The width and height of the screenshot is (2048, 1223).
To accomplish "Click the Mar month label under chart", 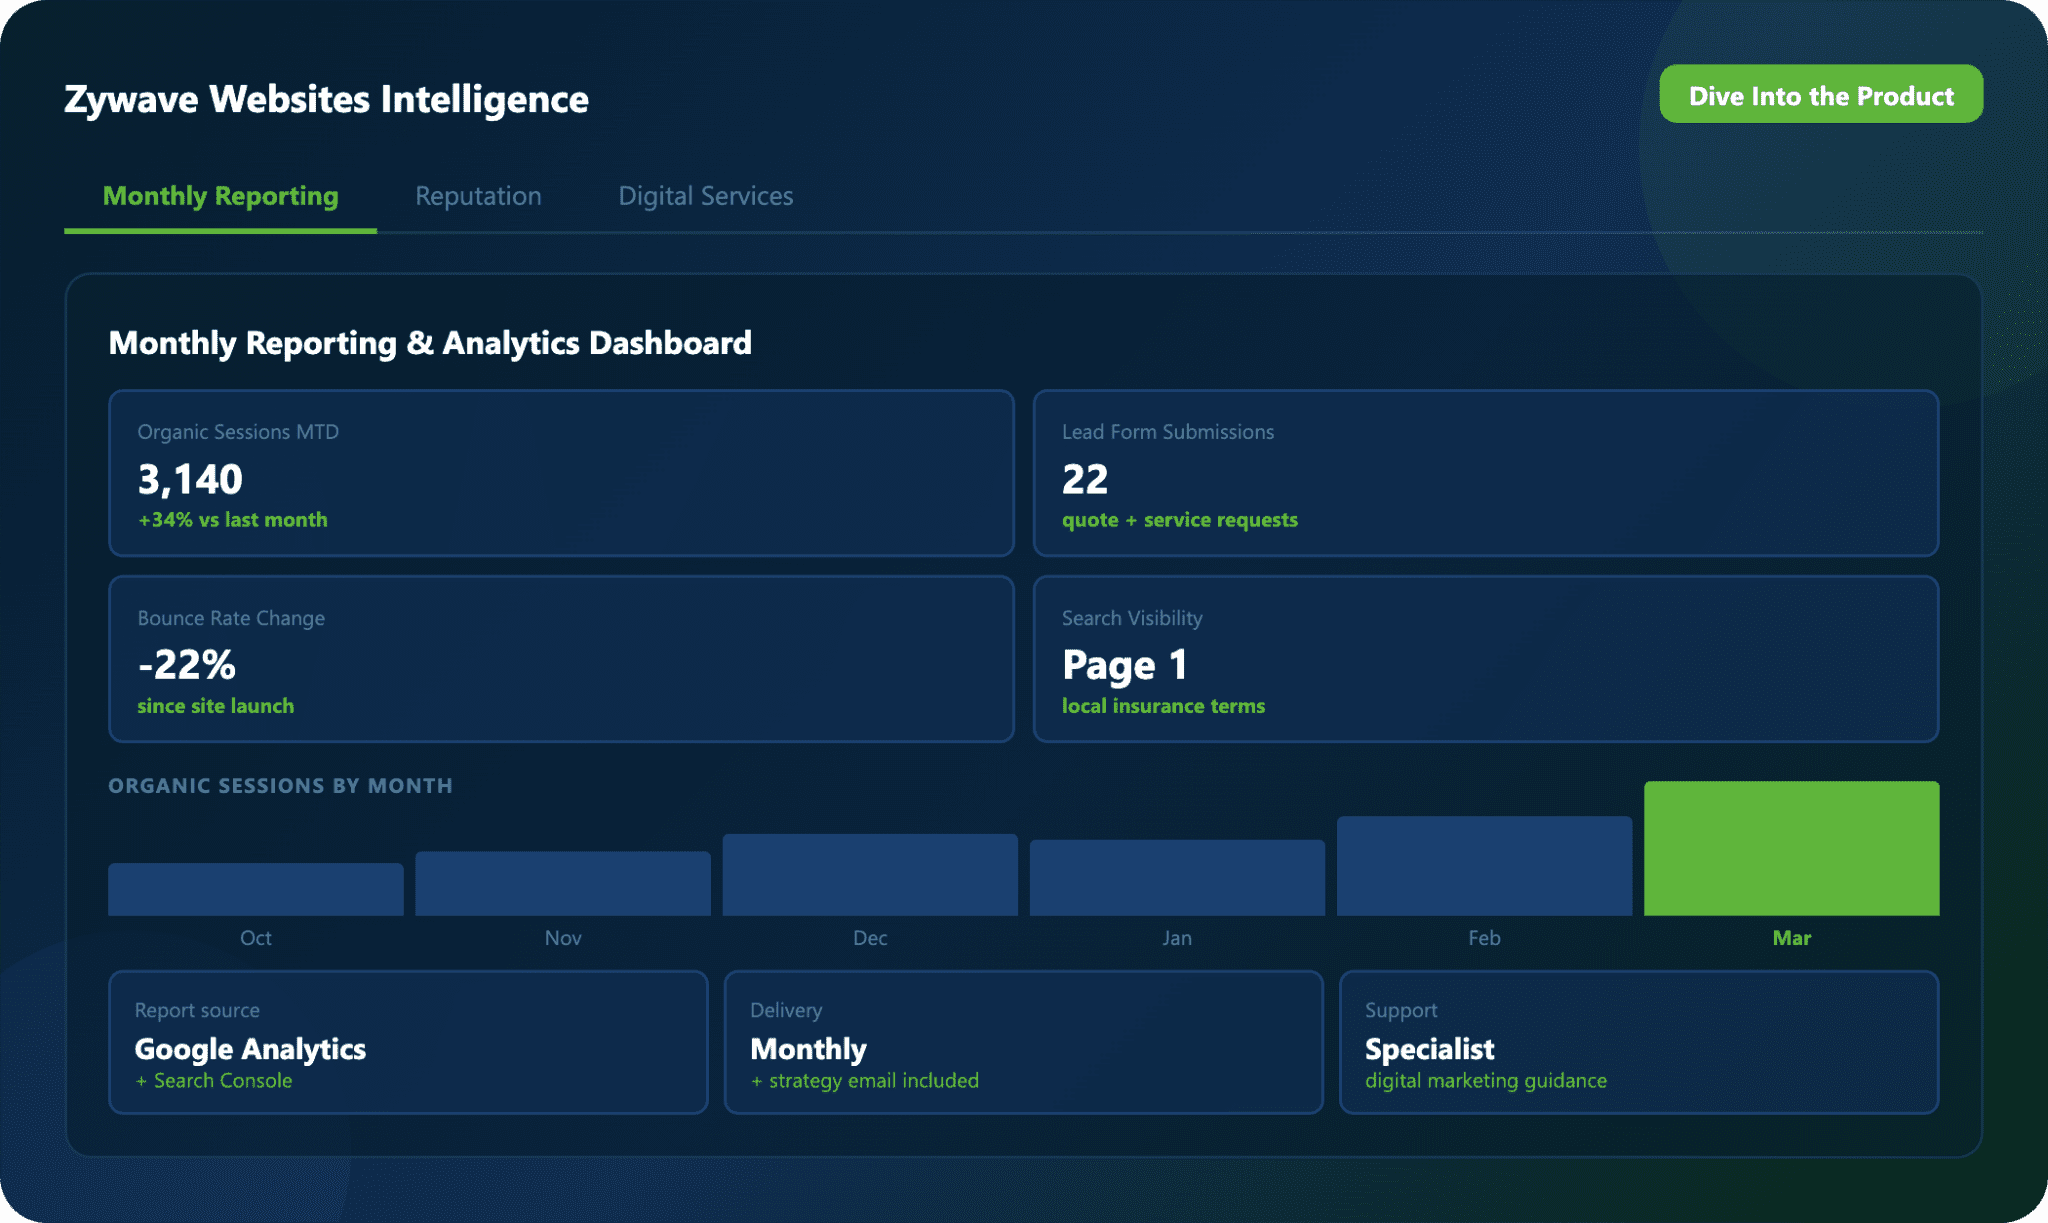I will 1791,938.
